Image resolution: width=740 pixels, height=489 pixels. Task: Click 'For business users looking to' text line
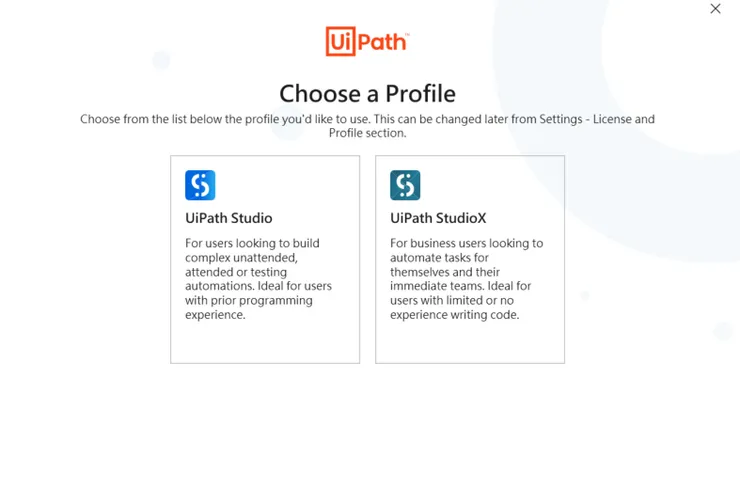pyautogui.click(x=466, y=243)
